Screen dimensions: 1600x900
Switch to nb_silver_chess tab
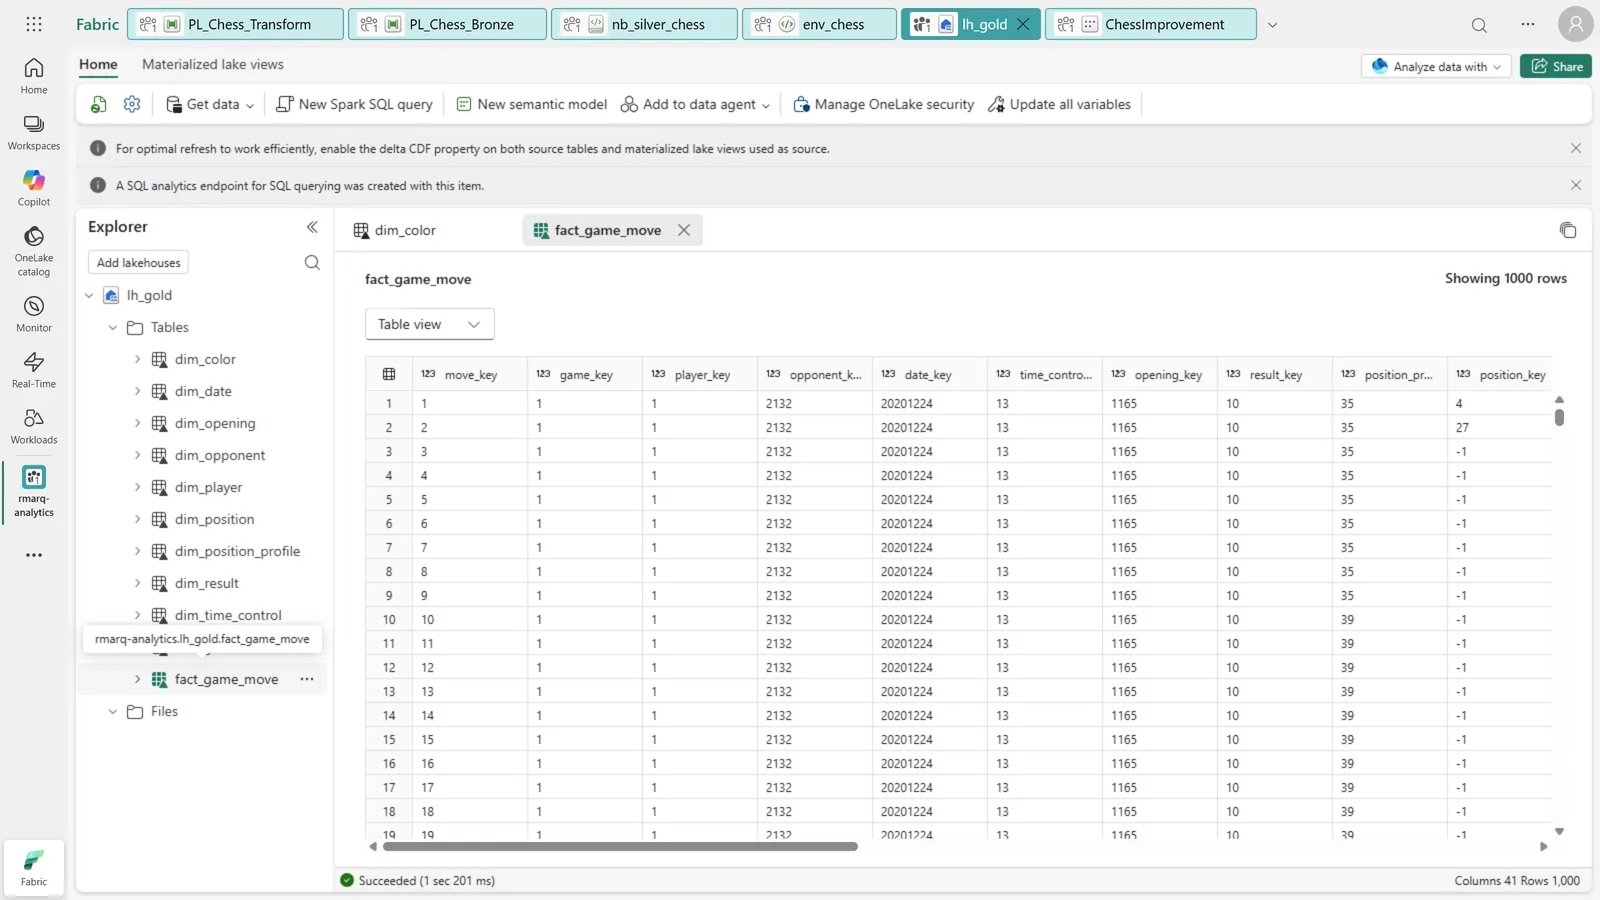click(x=645, y=24)
